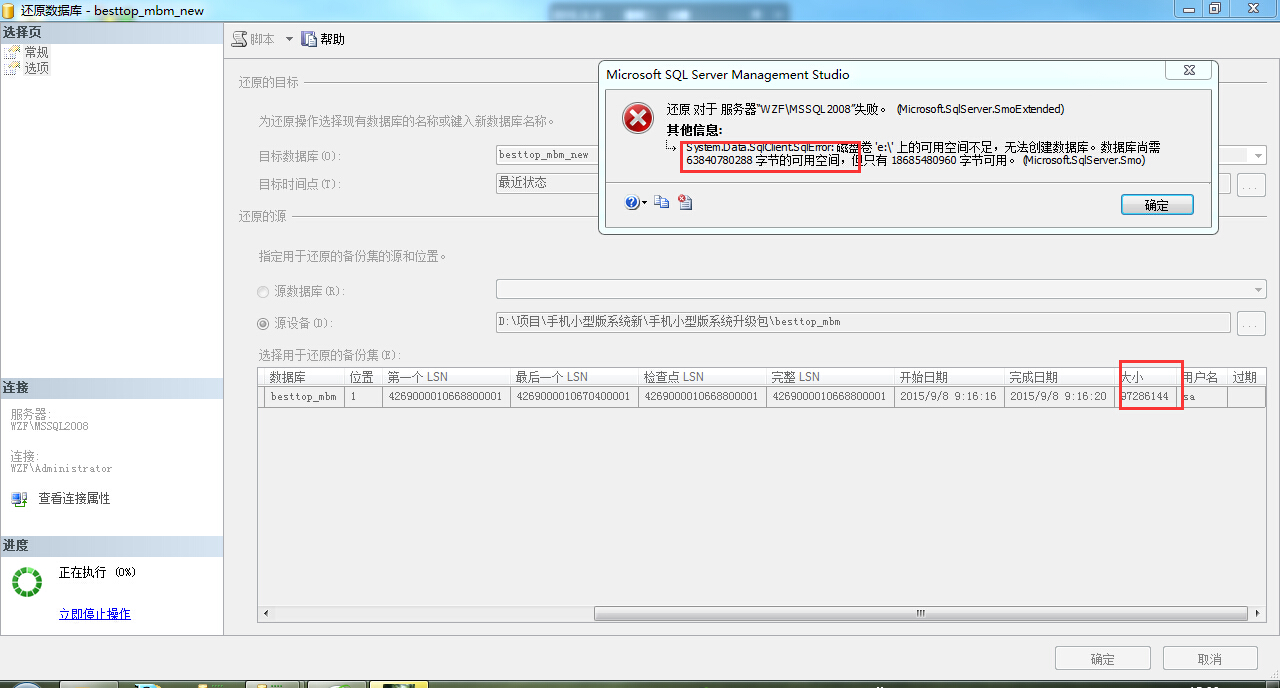Select the 源设备 radio button
The width and height of the screenshot is (1280, 688).
(x=263, y=323)
